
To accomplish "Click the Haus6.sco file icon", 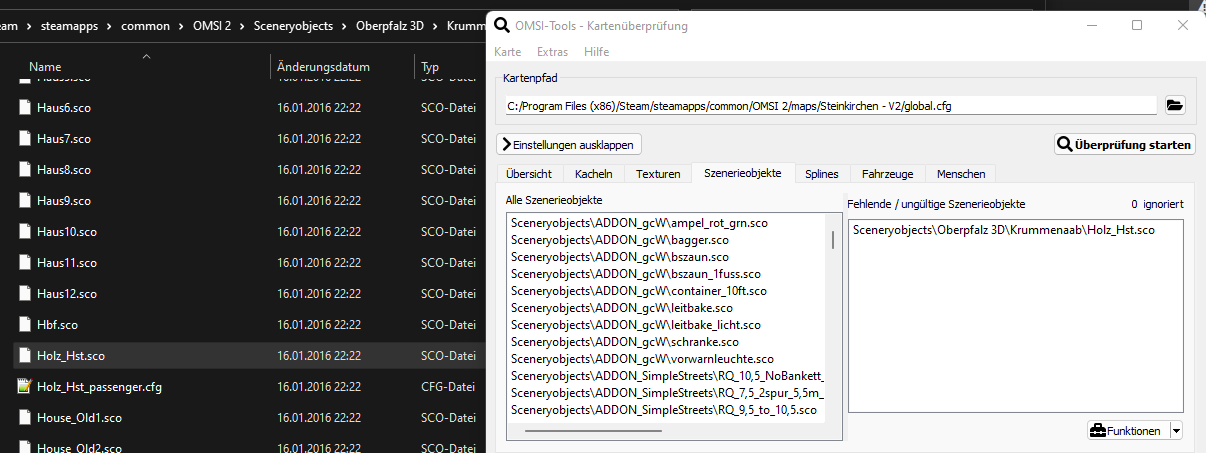I will click(25, 107).
